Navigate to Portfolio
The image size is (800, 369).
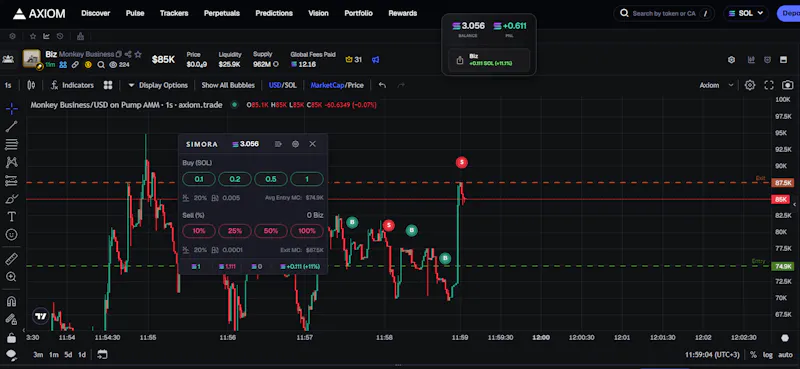358,13
